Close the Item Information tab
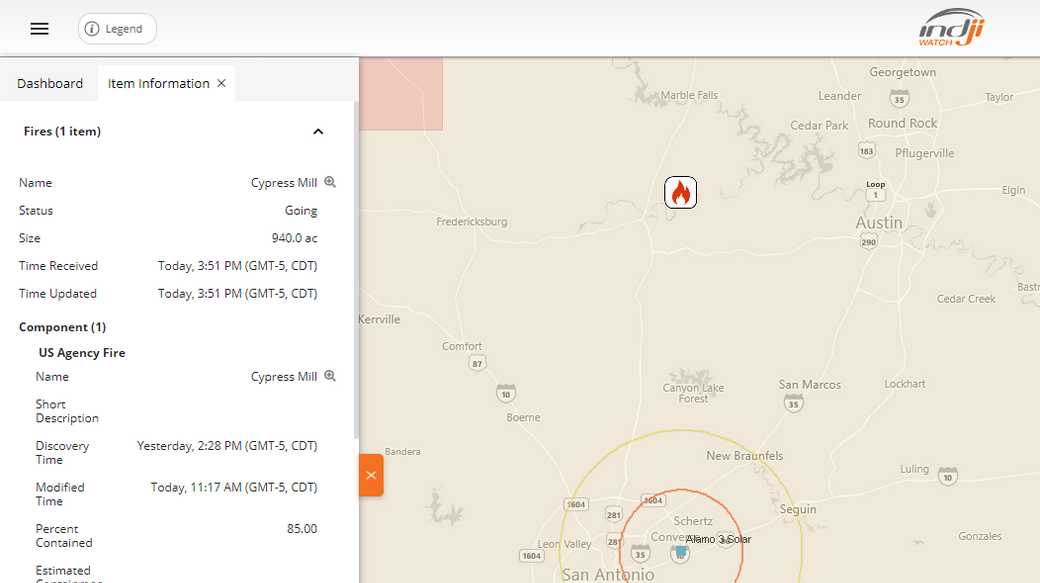Image resolution: width=1040 pixels, height=583 pixels. [222, 83]
